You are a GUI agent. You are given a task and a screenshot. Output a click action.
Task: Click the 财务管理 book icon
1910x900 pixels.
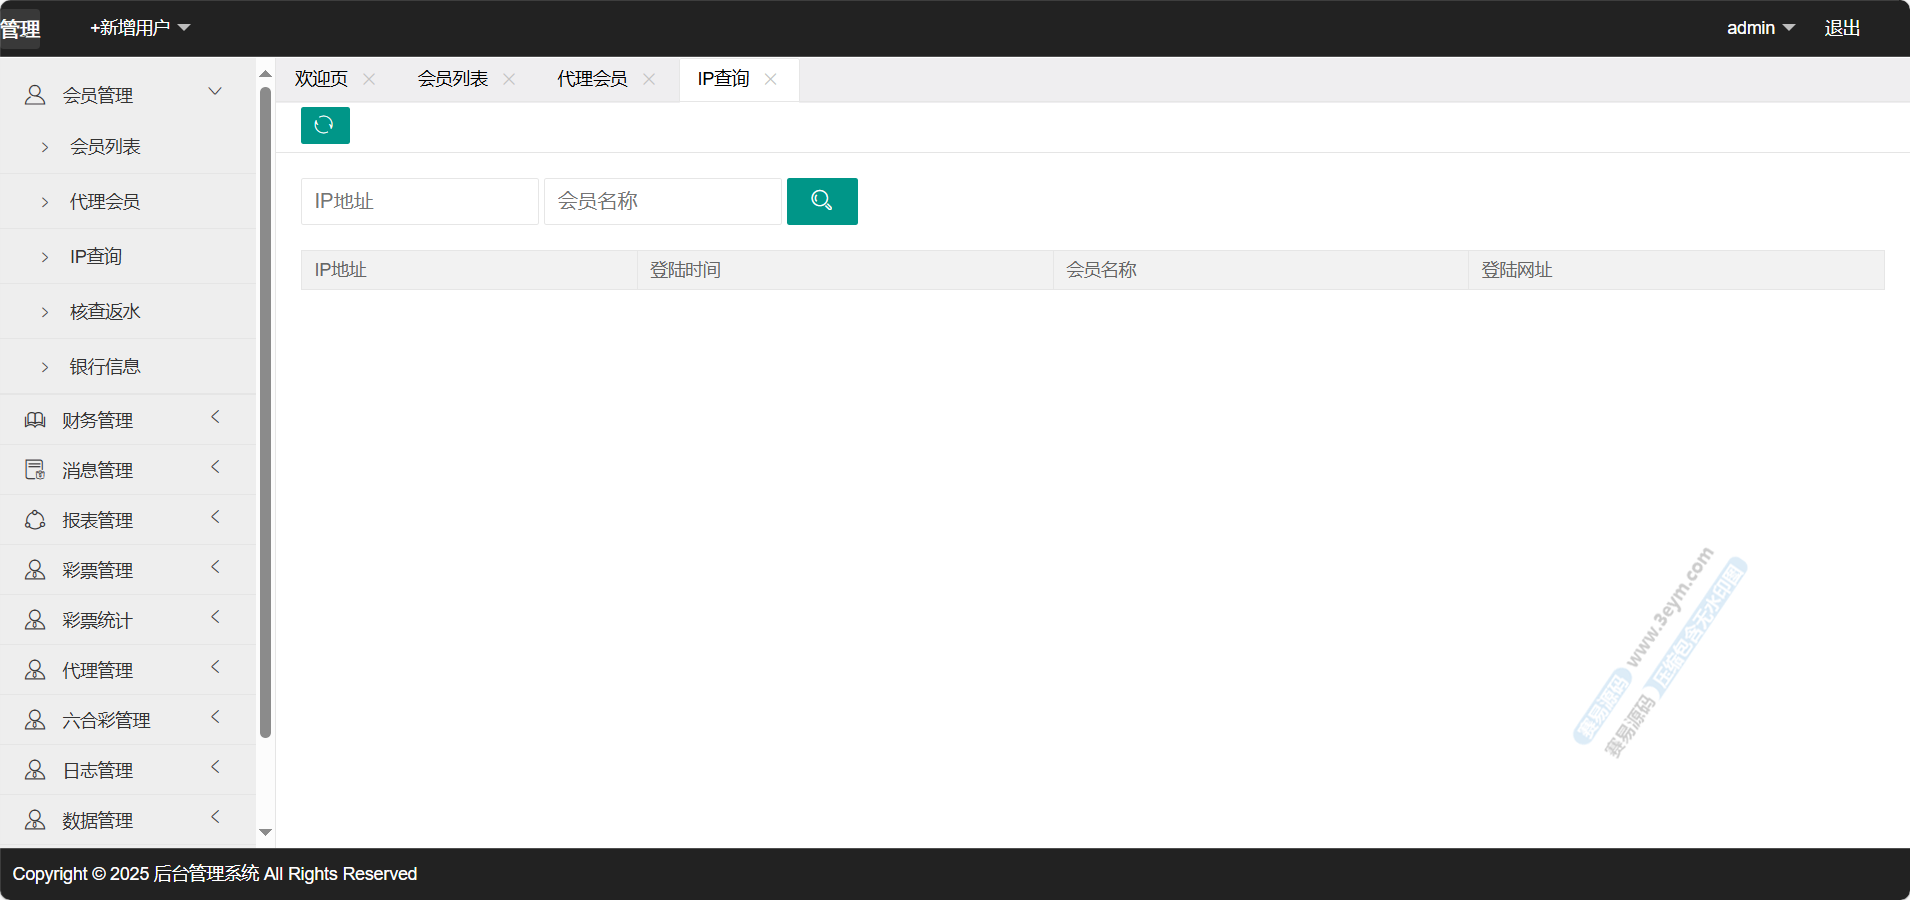[35, 420]
